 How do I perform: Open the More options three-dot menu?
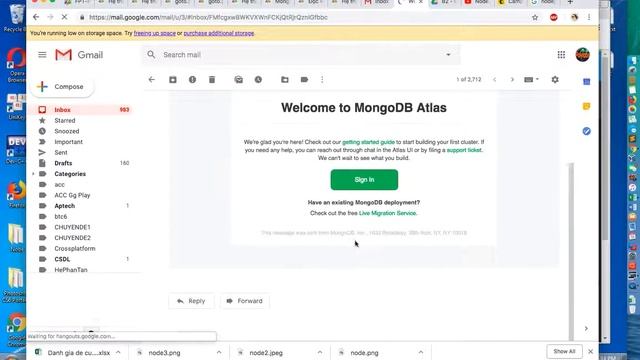pyautogui.click(x=322, y=80)
